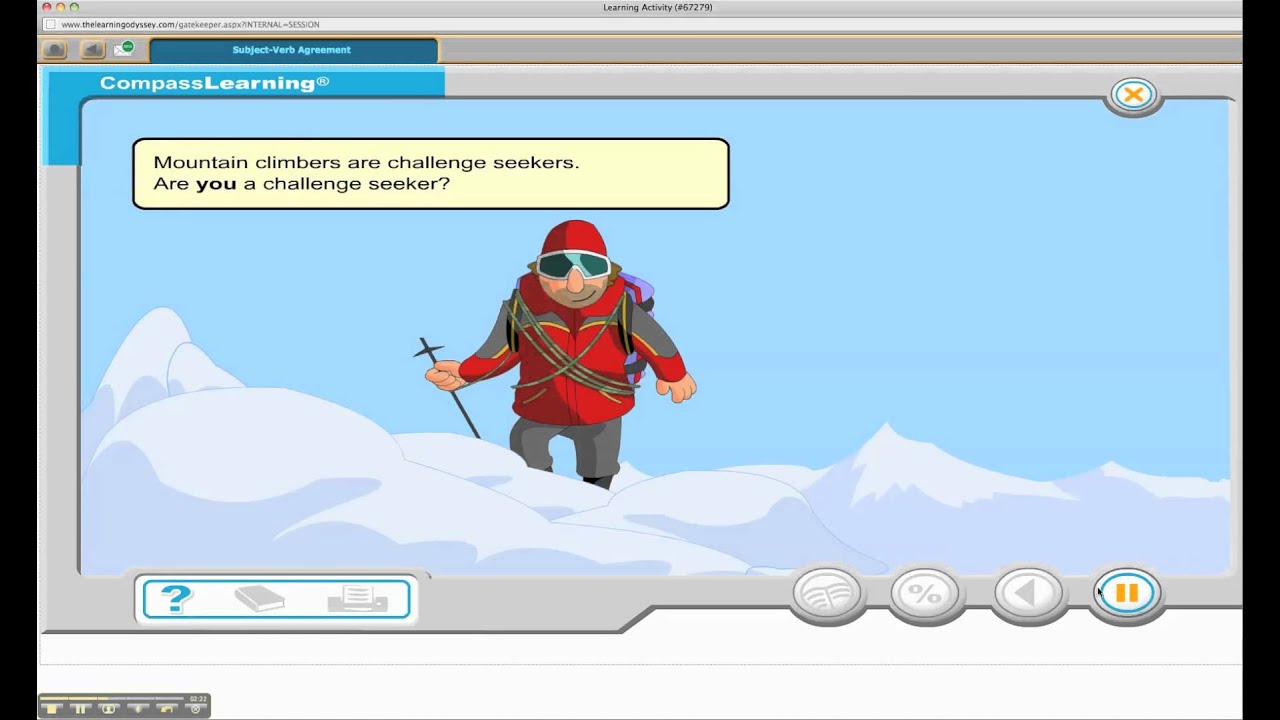Click the microphone button in recorder bar
Image resolution: width=1280 pixels, height=720 pixels.
(x=138, y=709)
